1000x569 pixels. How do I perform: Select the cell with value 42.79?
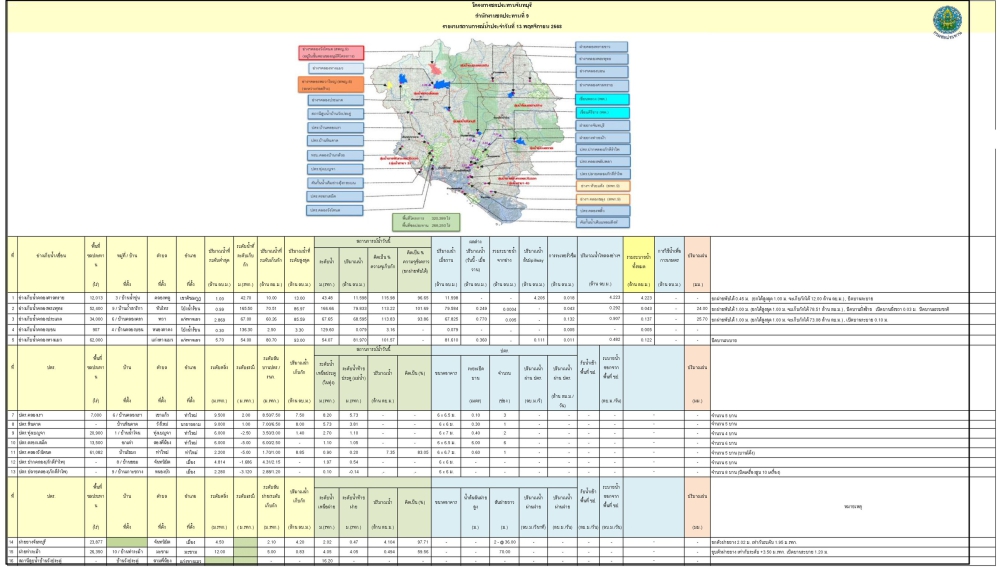tap(243, 298)
